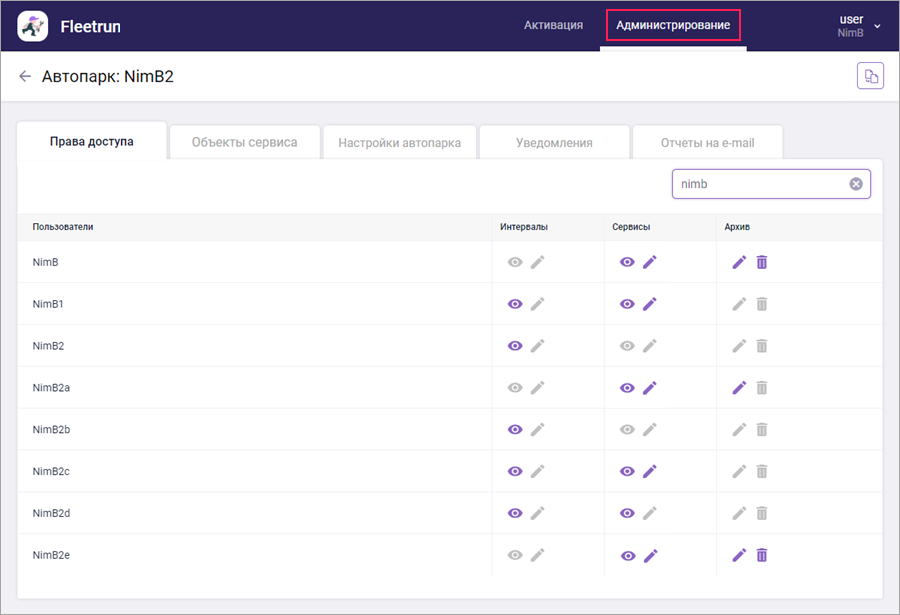The width and height of the screenshot is (900, 615).
Task: Edit Архив pencil for user NimB
Action: (x=739, y=262)
